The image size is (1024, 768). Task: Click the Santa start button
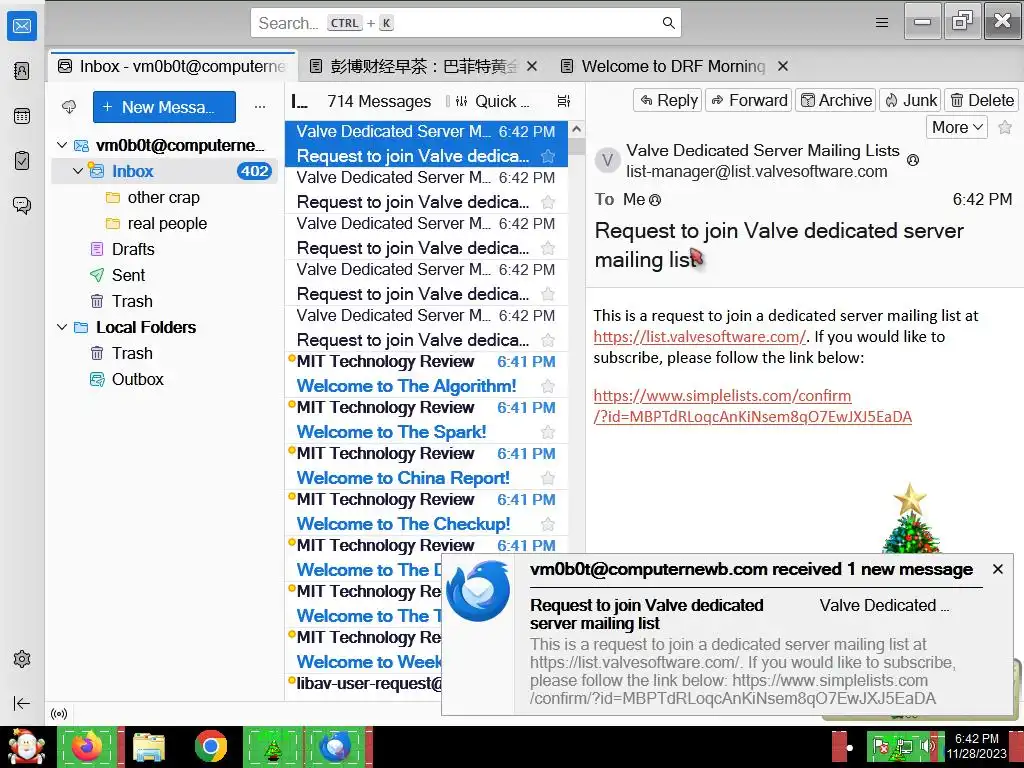click(x=26, y=747)
